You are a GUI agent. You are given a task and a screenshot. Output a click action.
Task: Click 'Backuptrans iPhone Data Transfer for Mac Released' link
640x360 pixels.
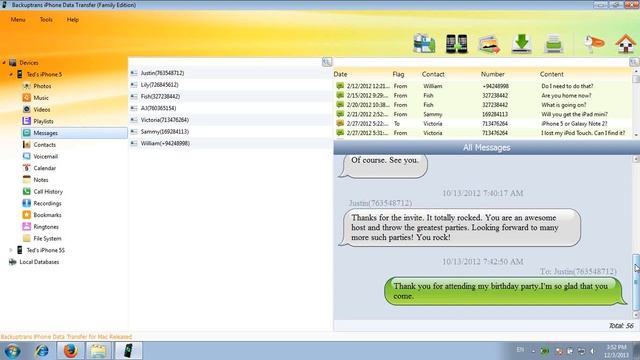click(x=66, y=337)
